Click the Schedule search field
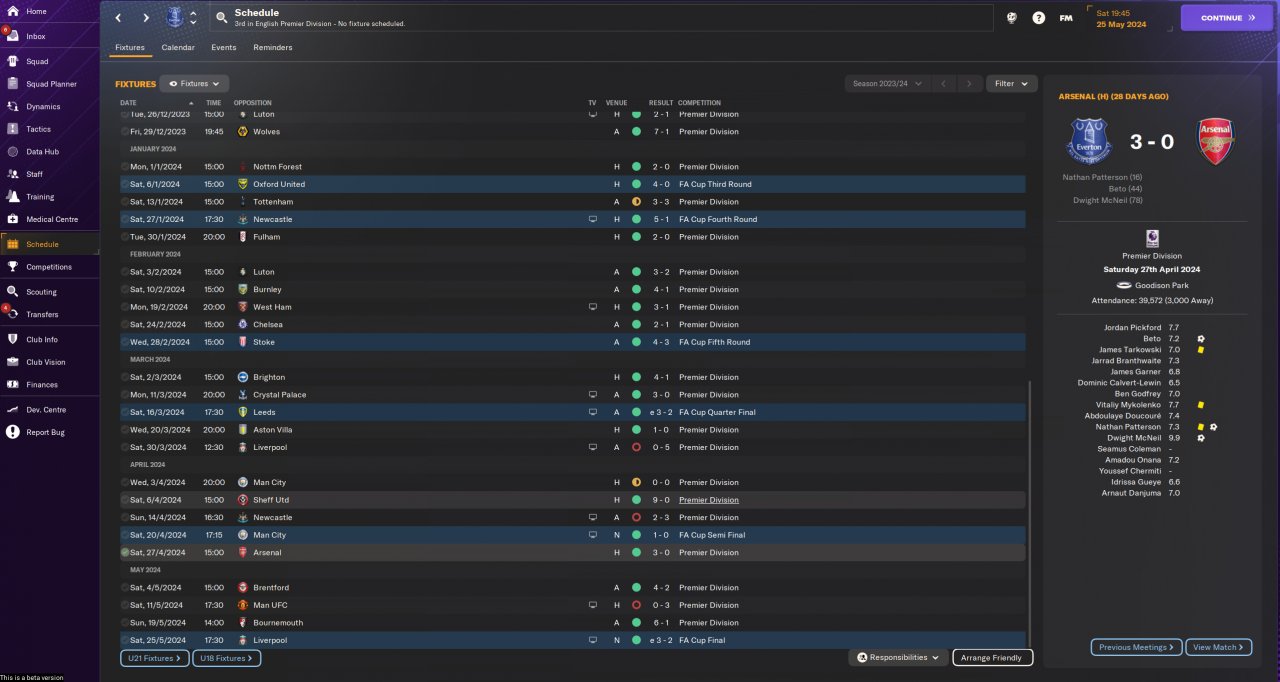This screenshot has width=1280, height=682. tap(601, 17)
